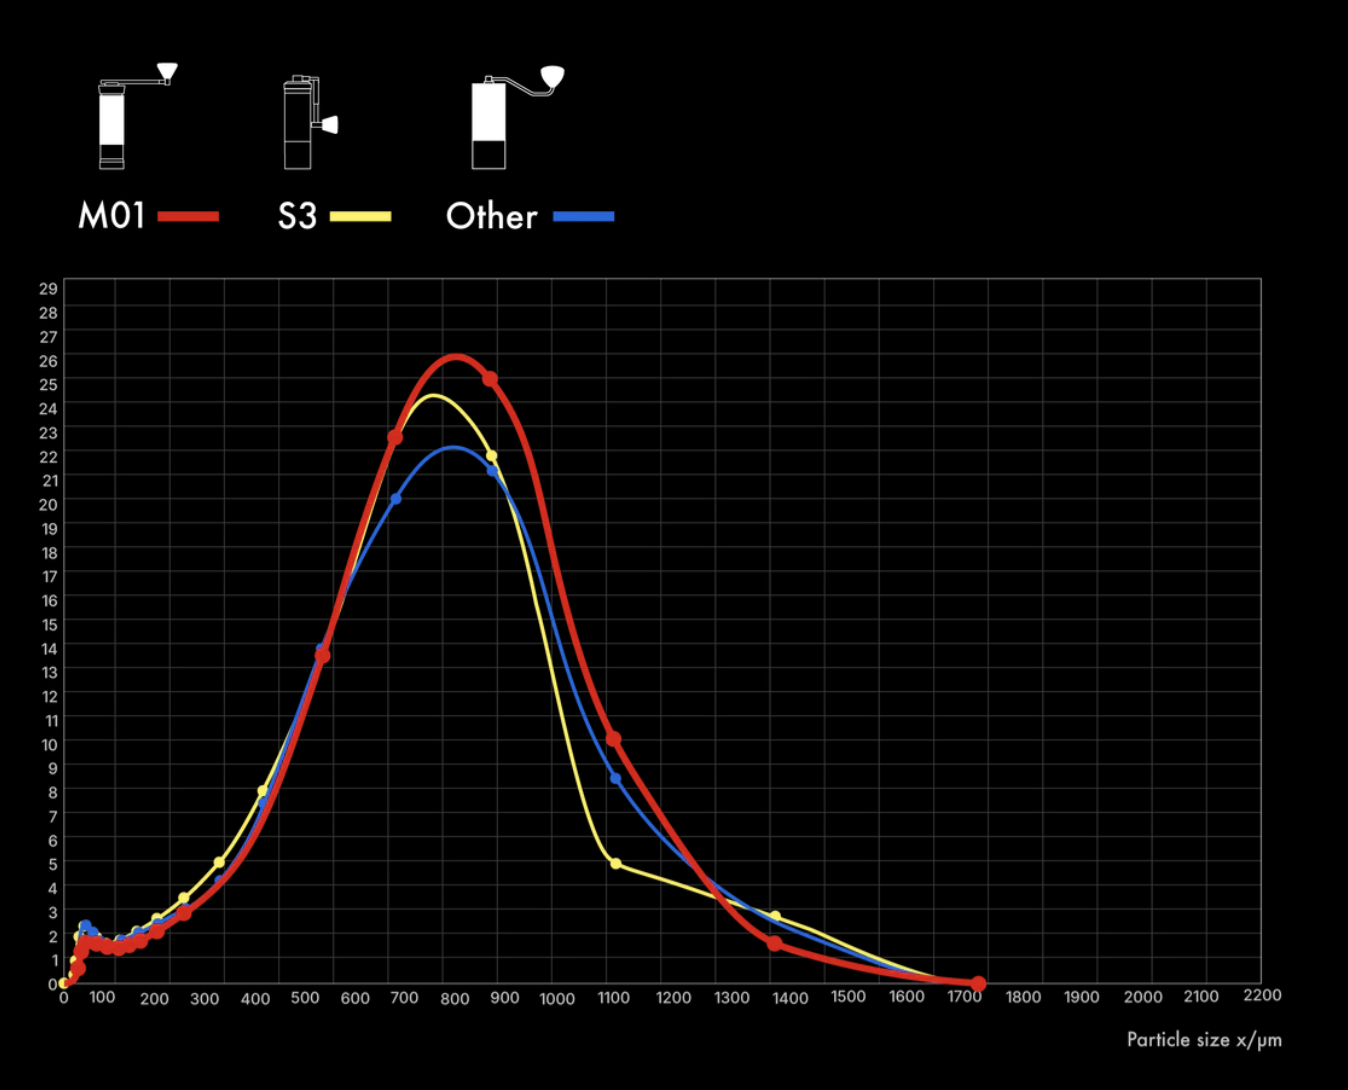Click the blue Other data point near 900 µm
1348x1090 pixels.
point(492,471)
